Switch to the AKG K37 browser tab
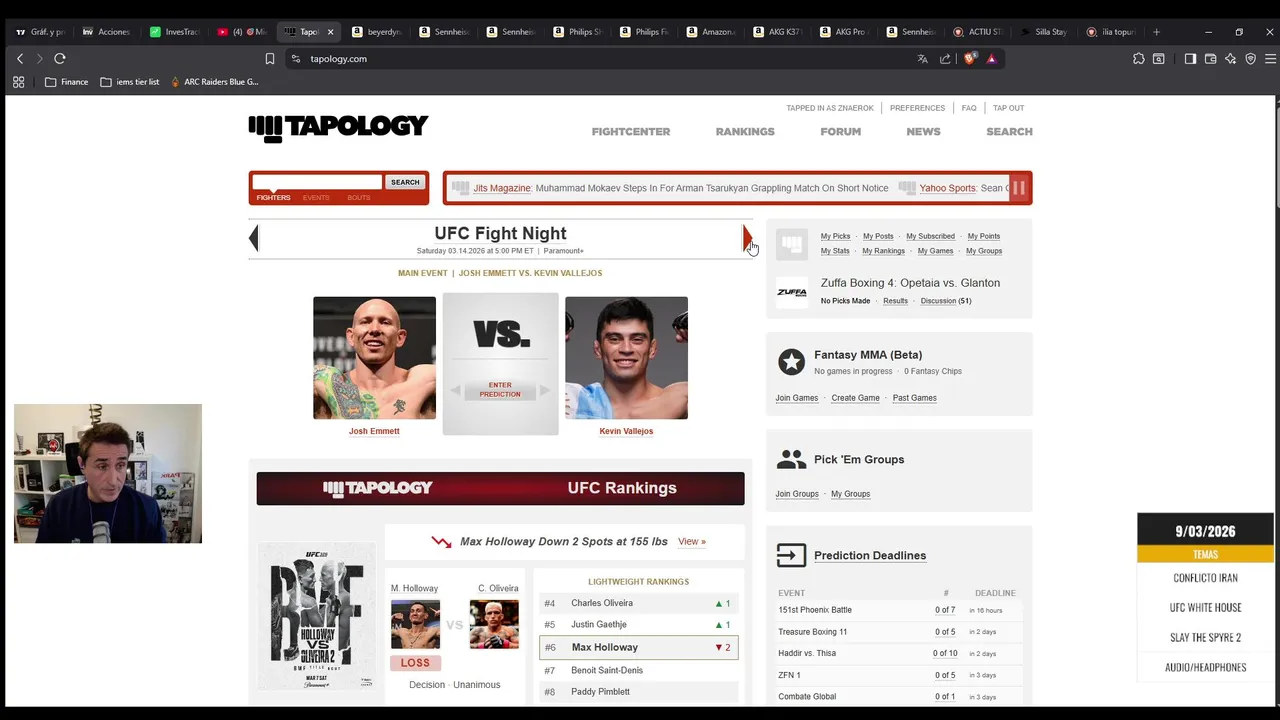 pyautogui.click(x=778, y=32)
